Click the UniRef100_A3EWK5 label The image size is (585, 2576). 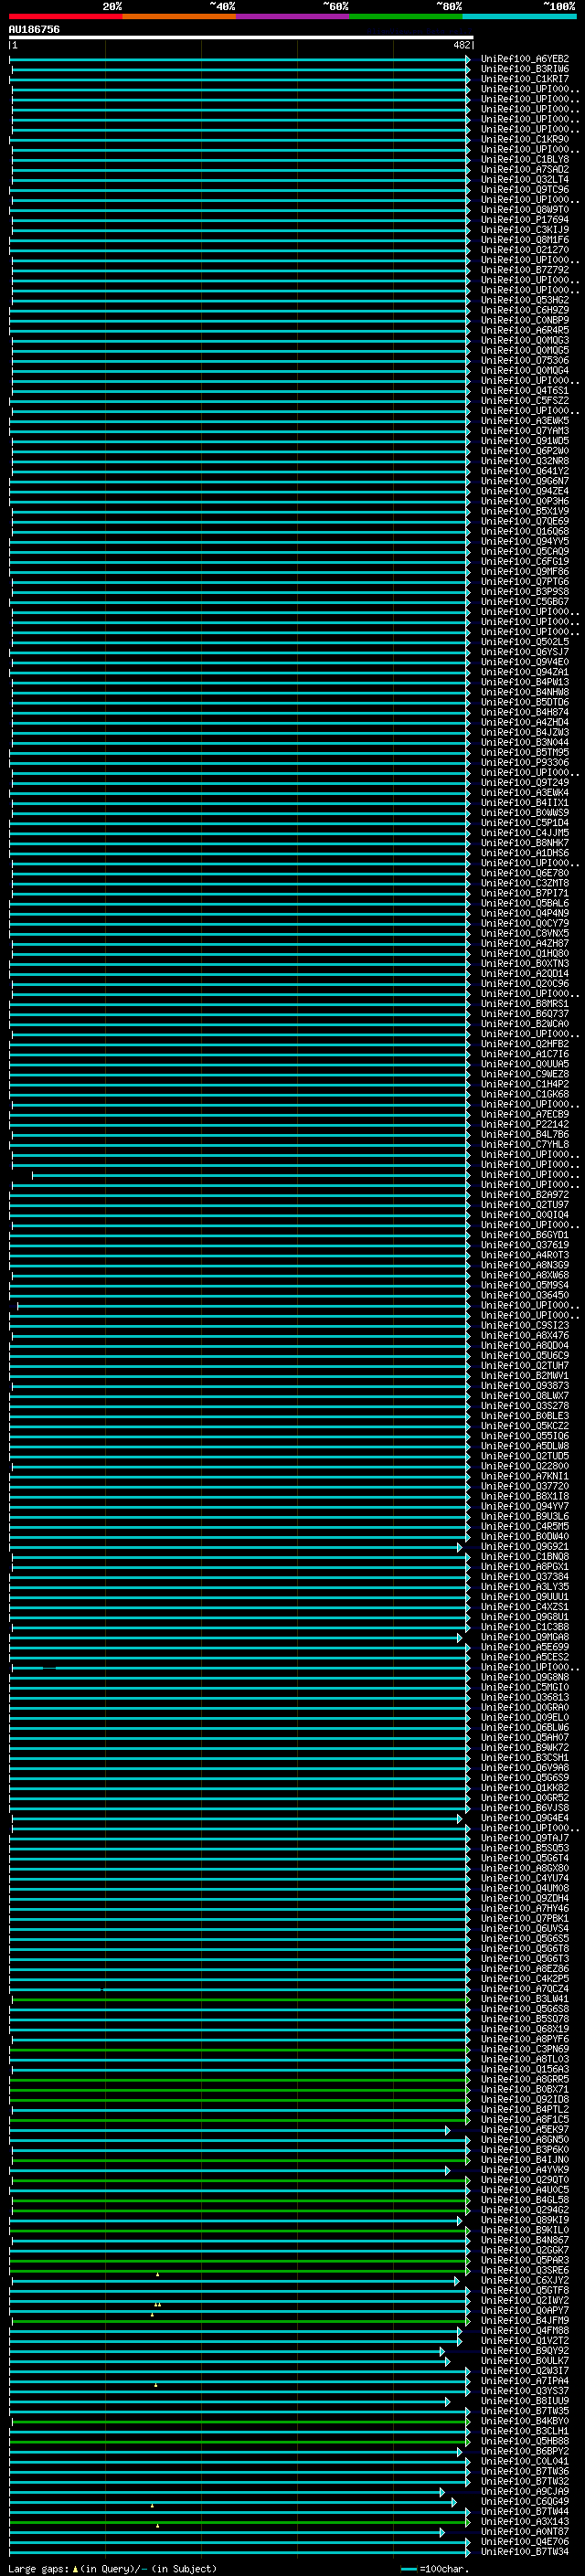(x=525, y=421)
